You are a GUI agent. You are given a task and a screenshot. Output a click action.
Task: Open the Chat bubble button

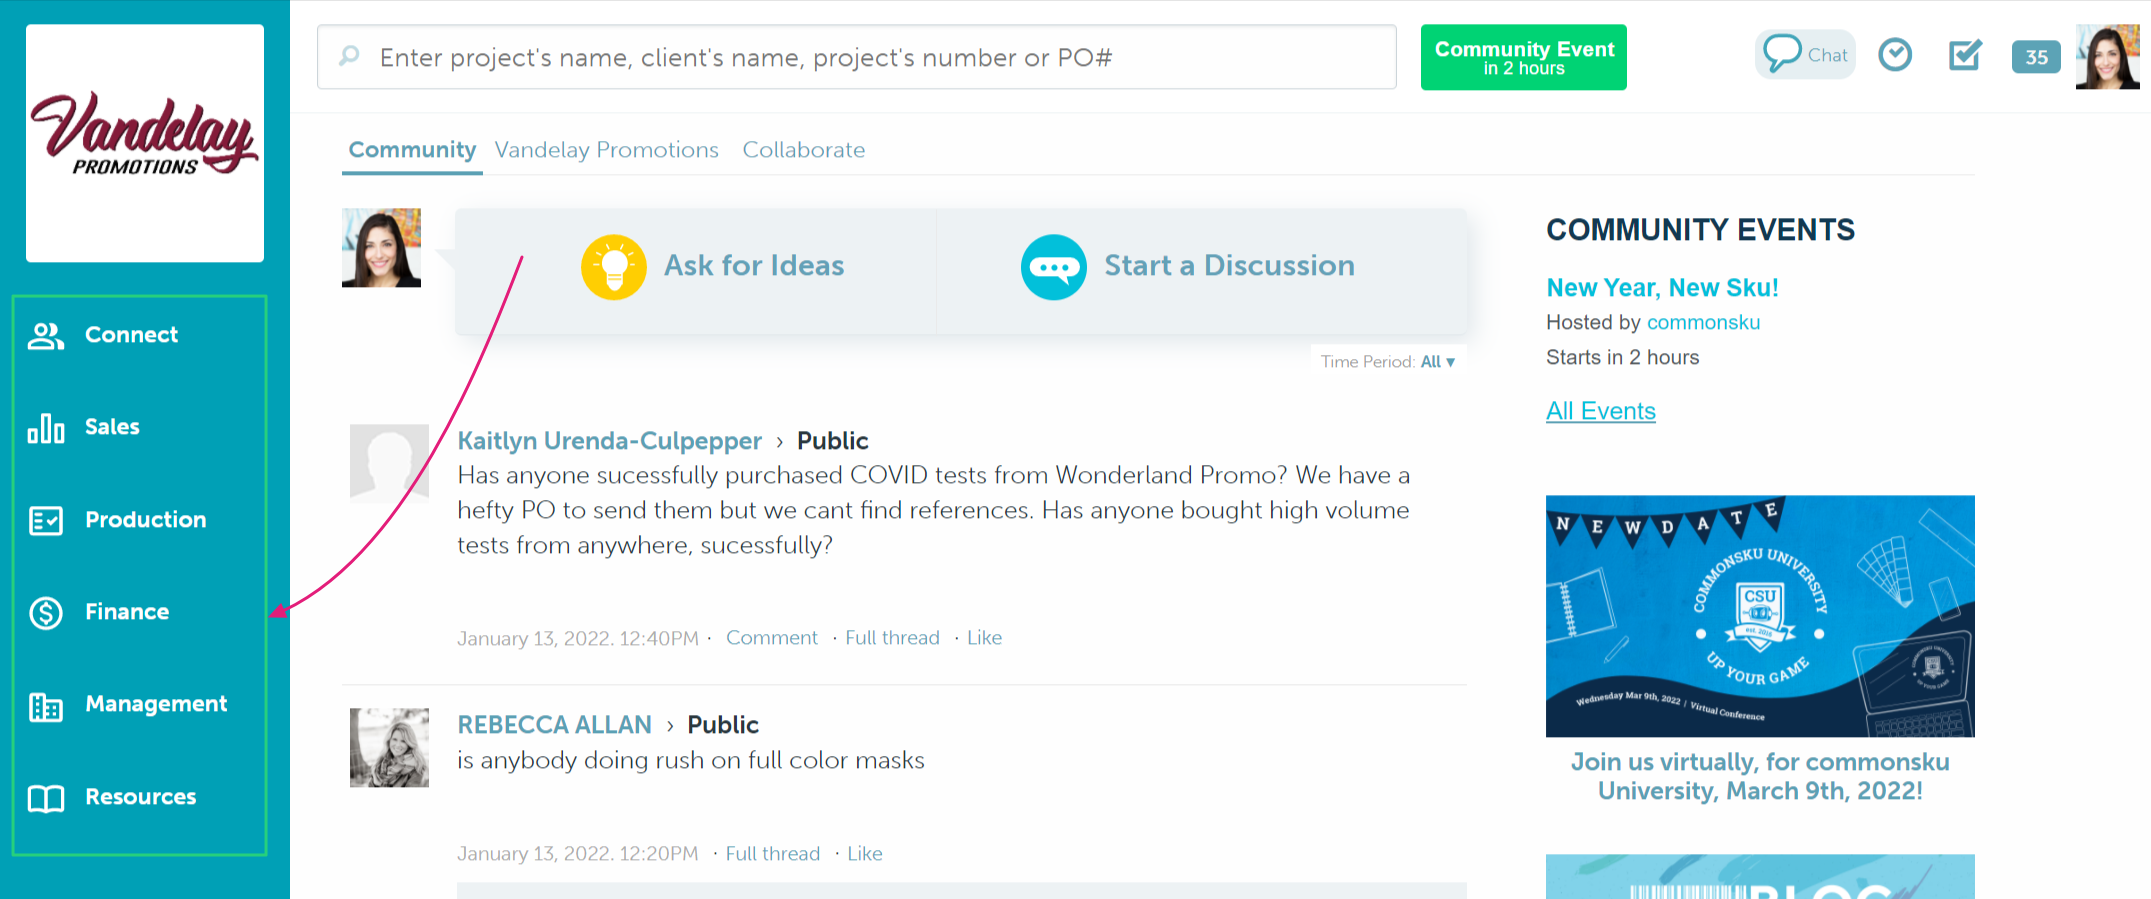pyautogui.click(x=1805, y=54)
